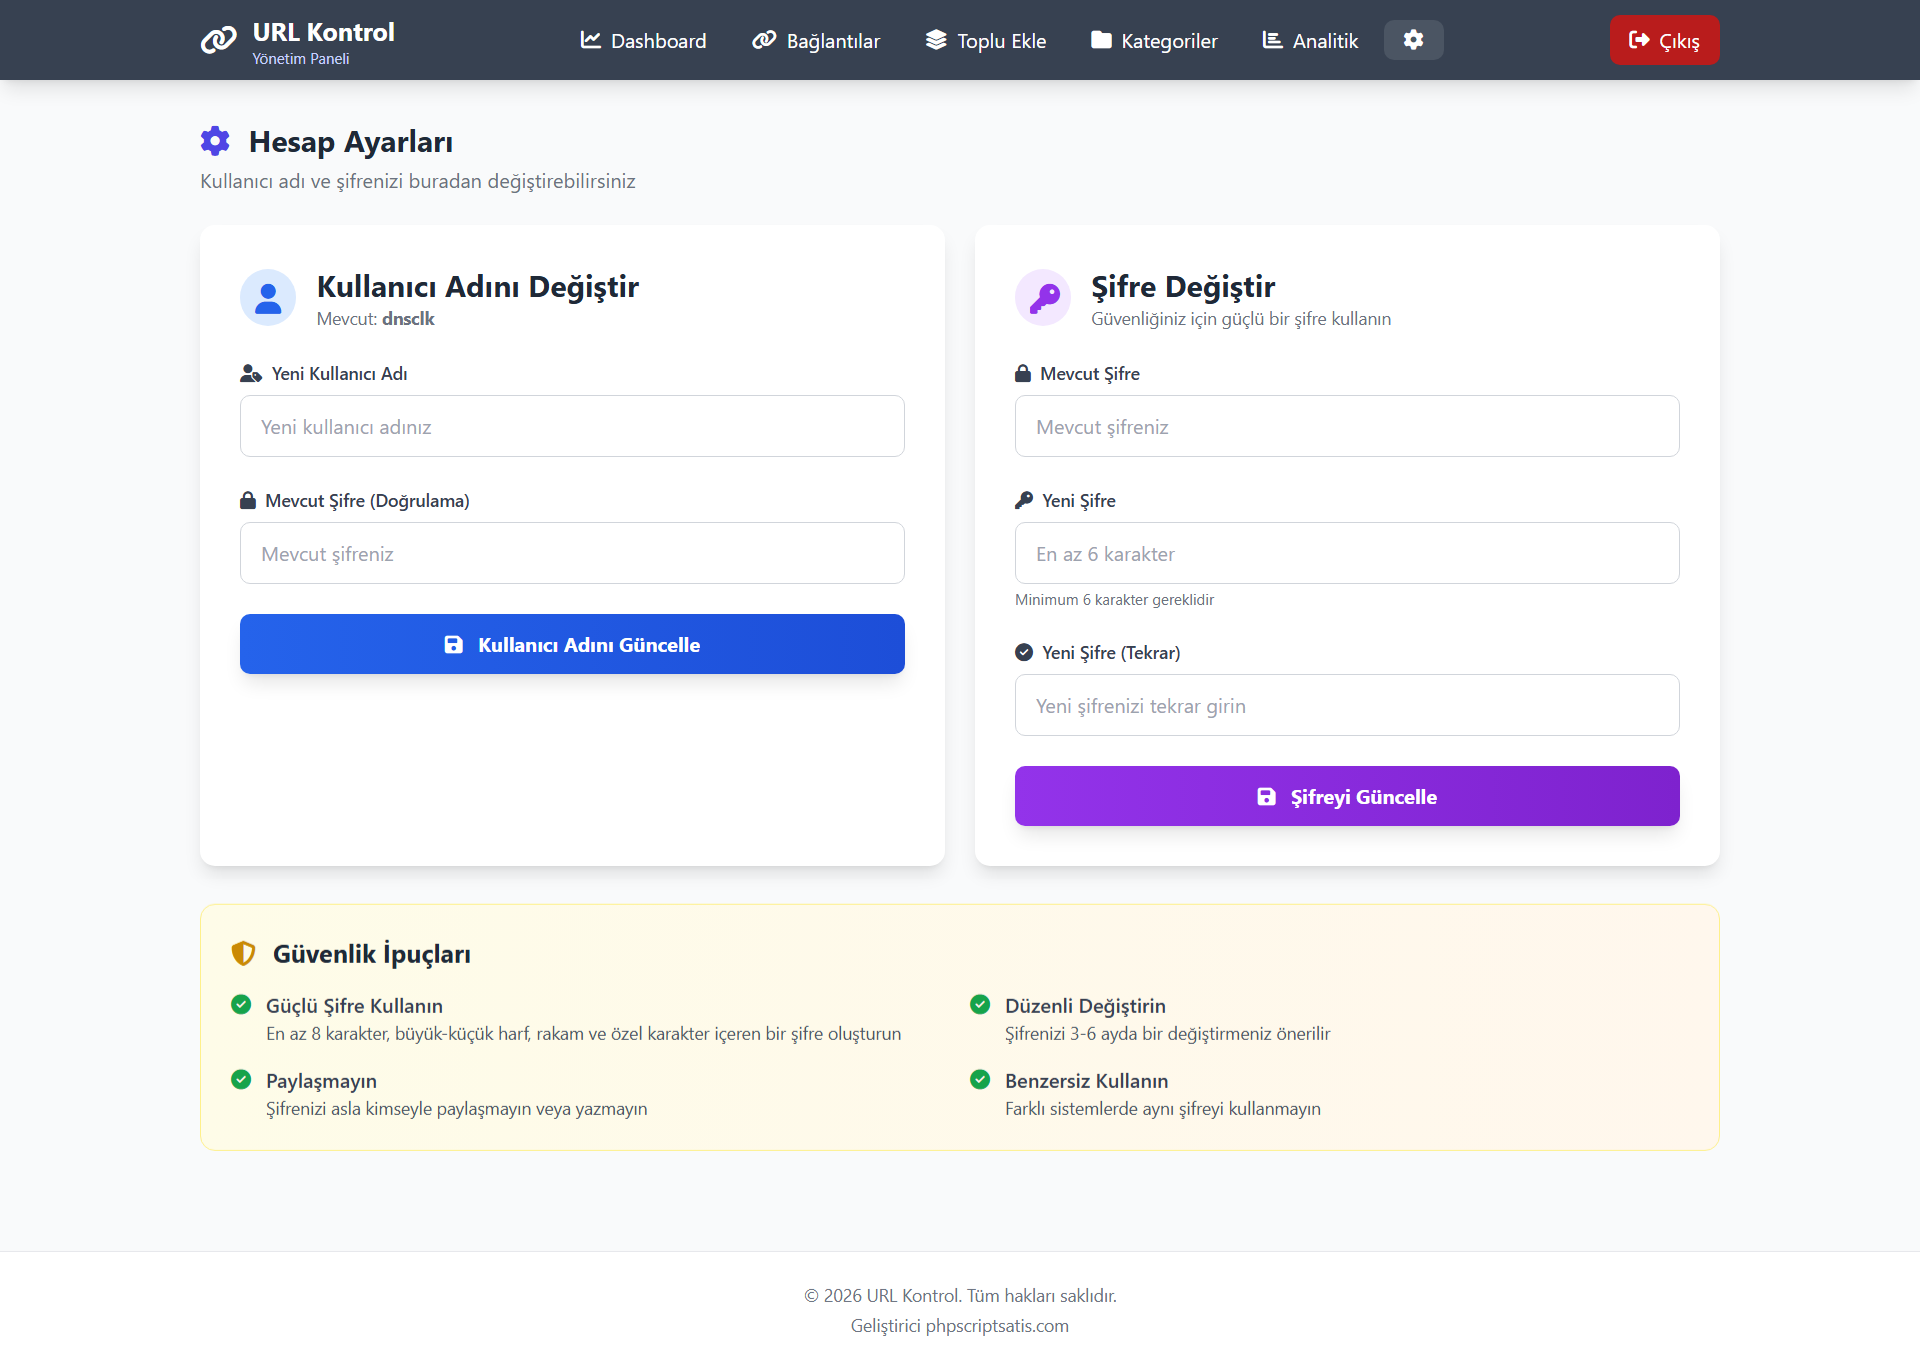This screenshot has height=1369, width=1920.
Task: Click the blue user avatar icon
Action: [x=268, y=298]
